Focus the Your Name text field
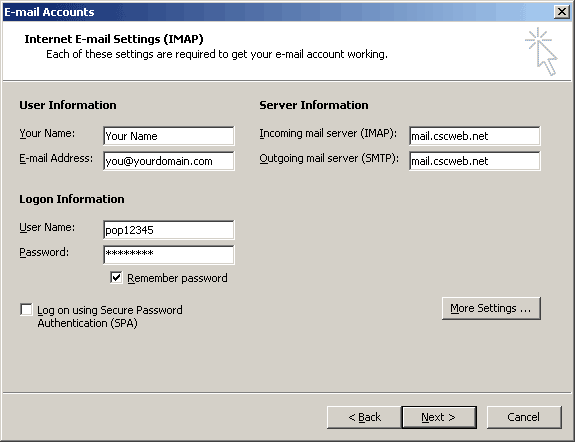This screenshot has height=442, width=575. (x=169, y=136)
